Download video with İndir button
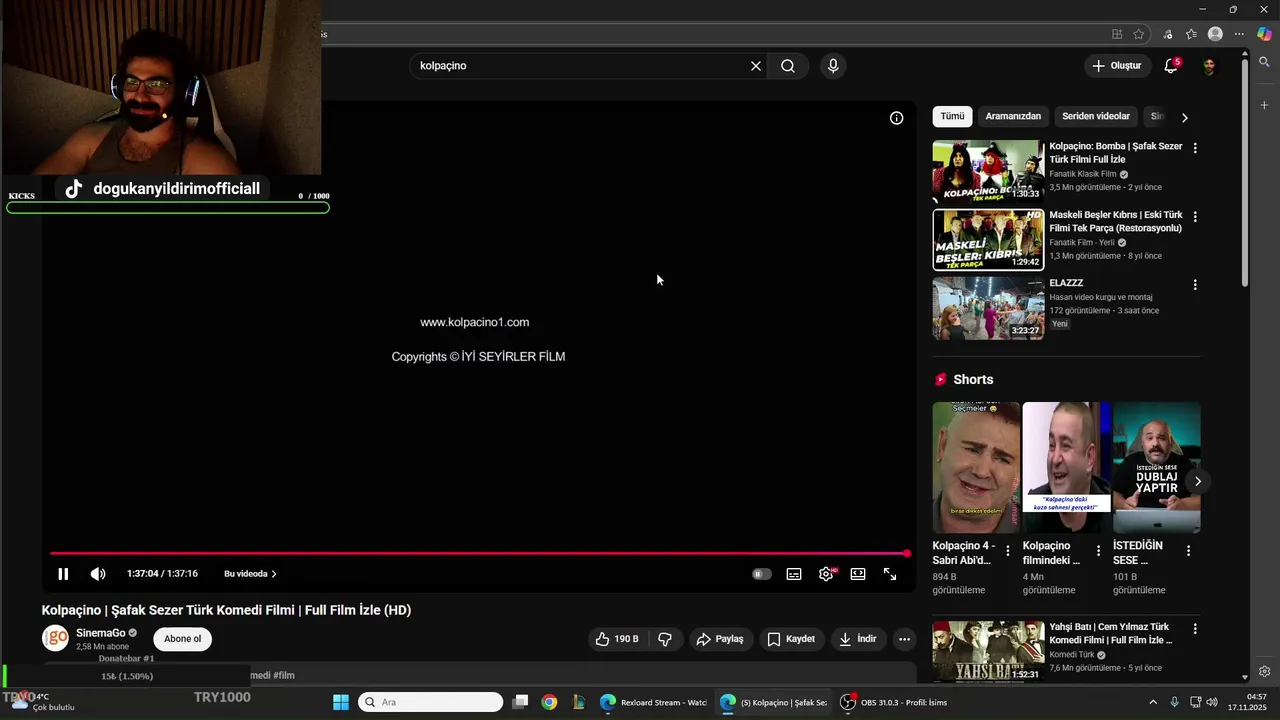The image size is (1280, 720). tap(858, 639)
